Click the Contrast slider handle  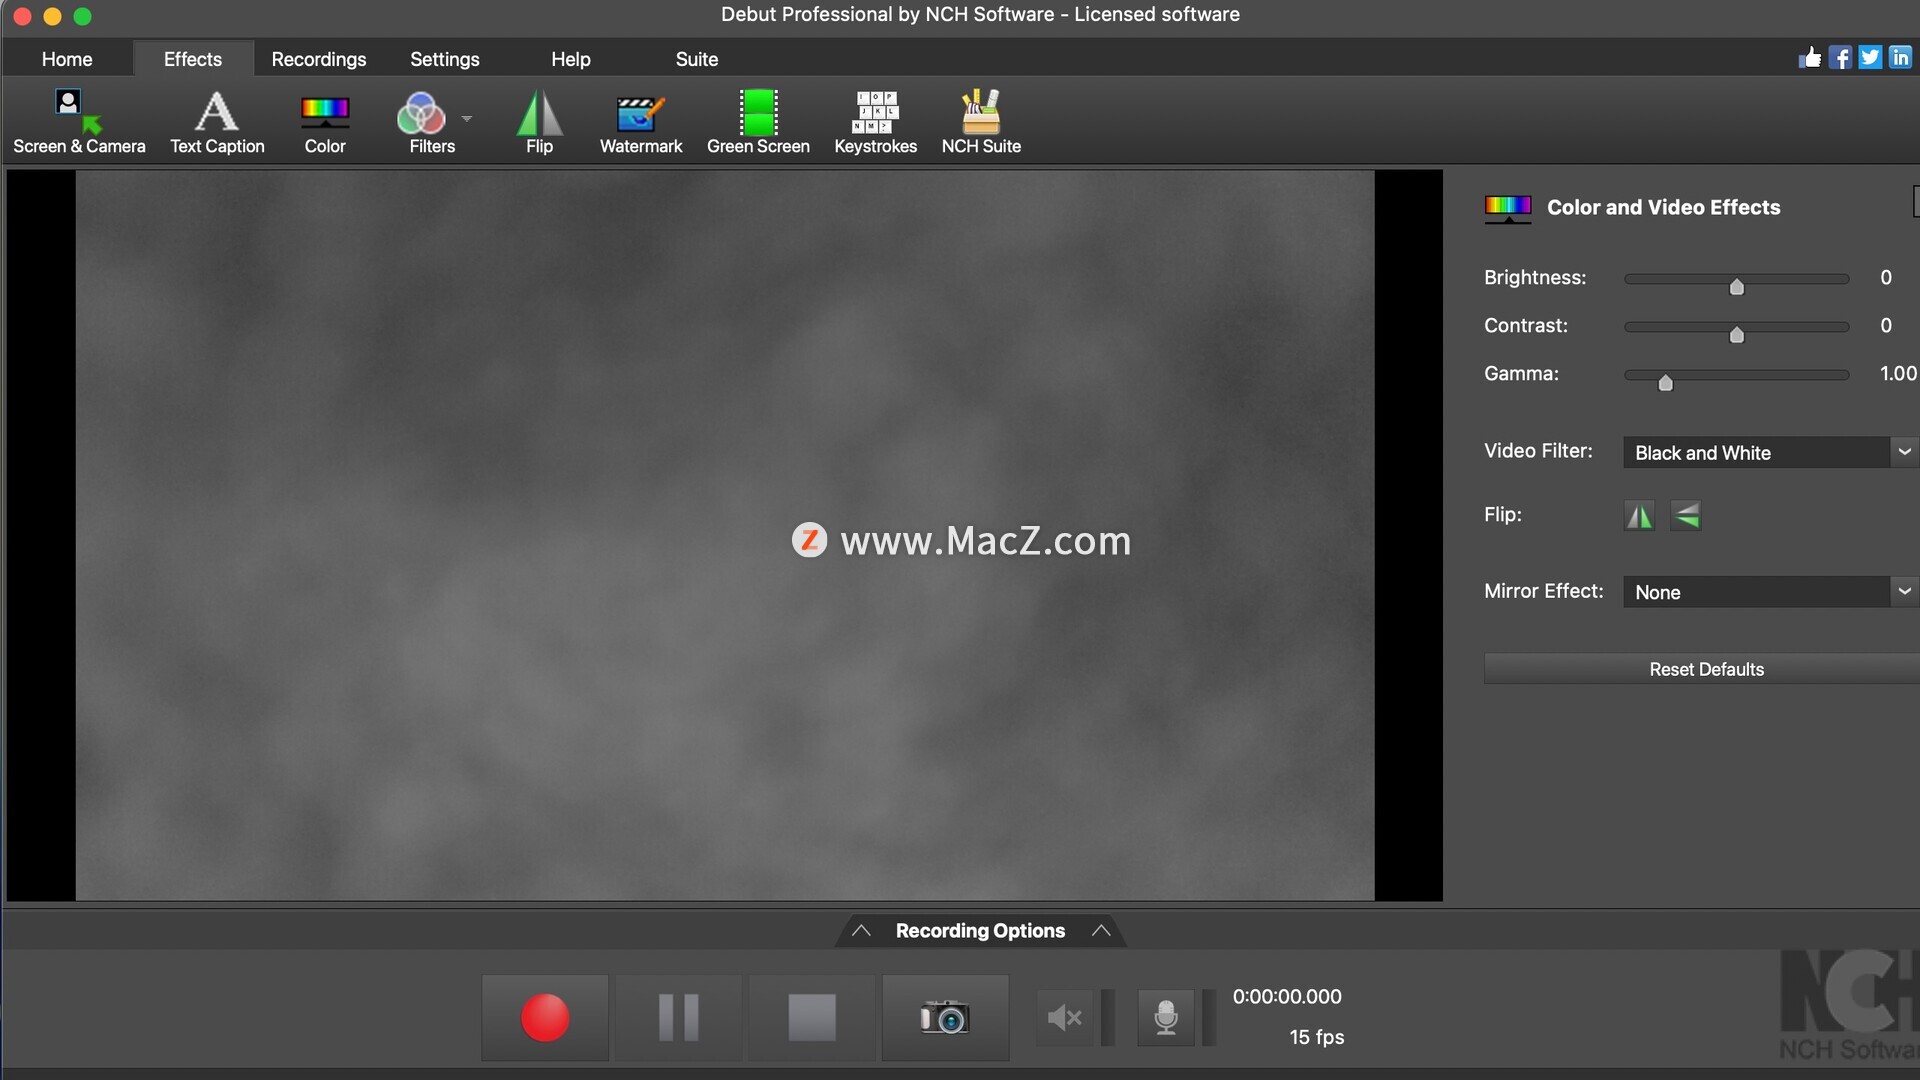click(x=1737, y=335)
